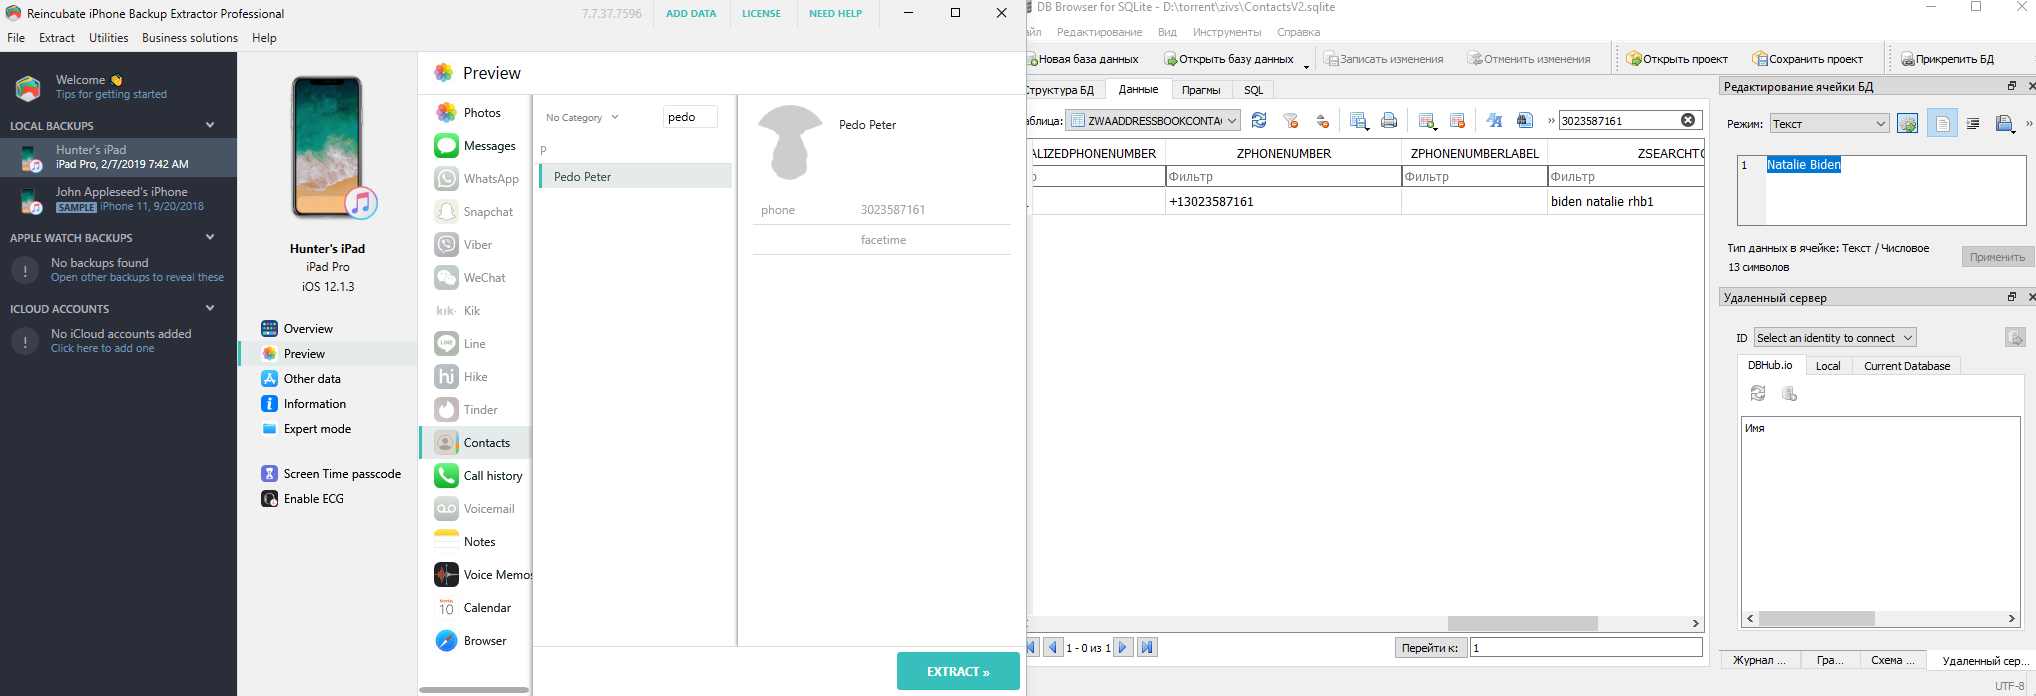This screenshot has height=696, width=2036.
Task: Switch to the Current Database tab
Action: tap(1907, 366)
